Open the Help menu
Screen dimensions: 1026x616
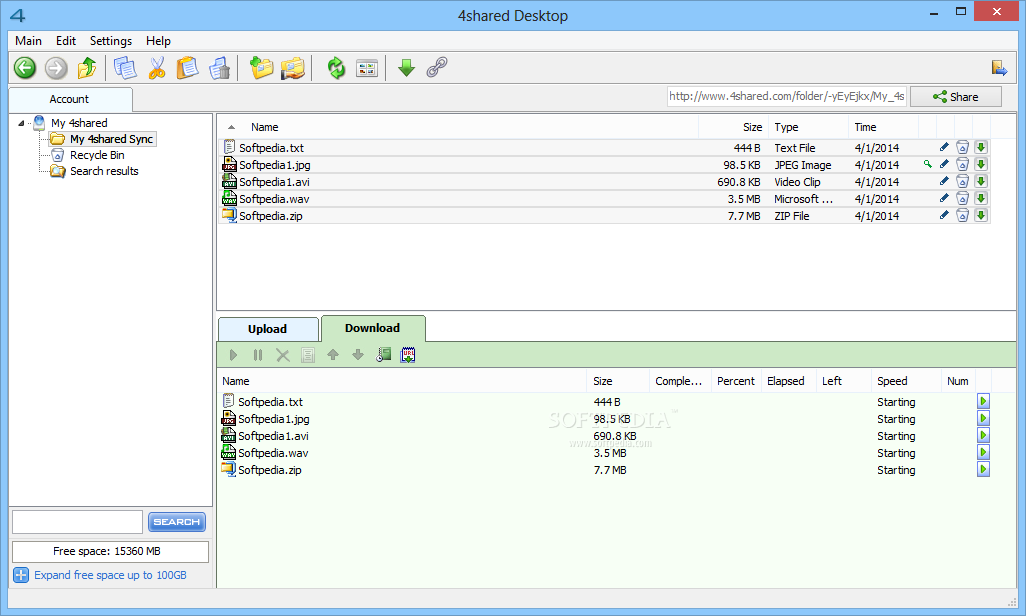click(x=158, y=41)
